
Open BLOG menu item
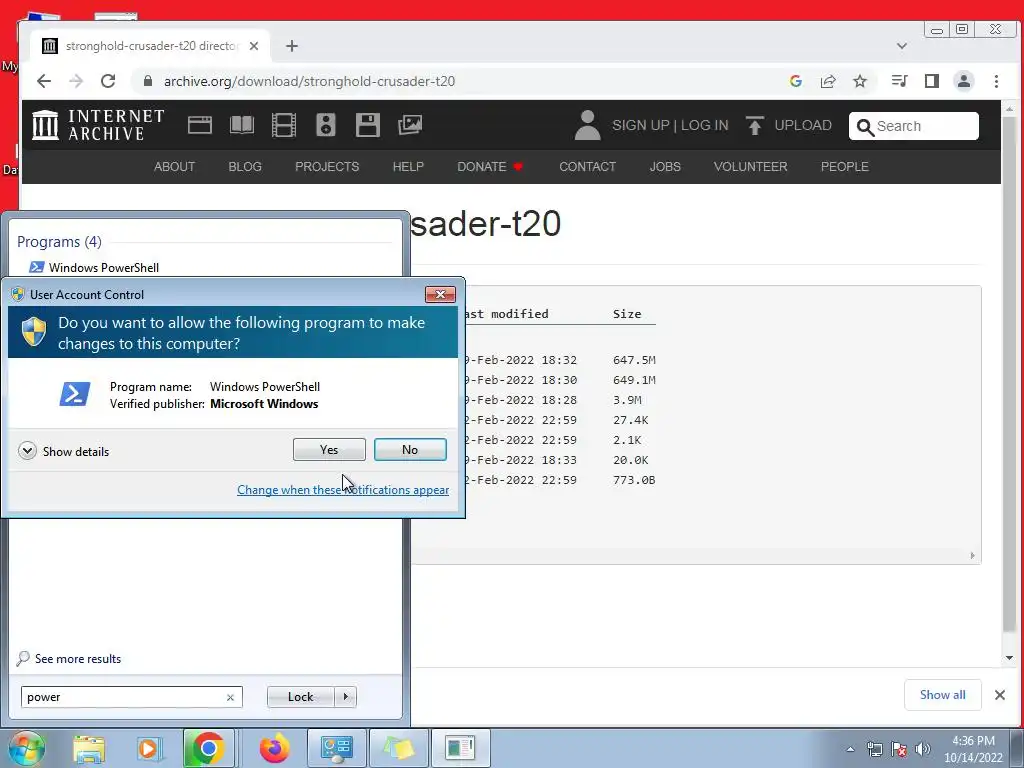pos(245,167)
